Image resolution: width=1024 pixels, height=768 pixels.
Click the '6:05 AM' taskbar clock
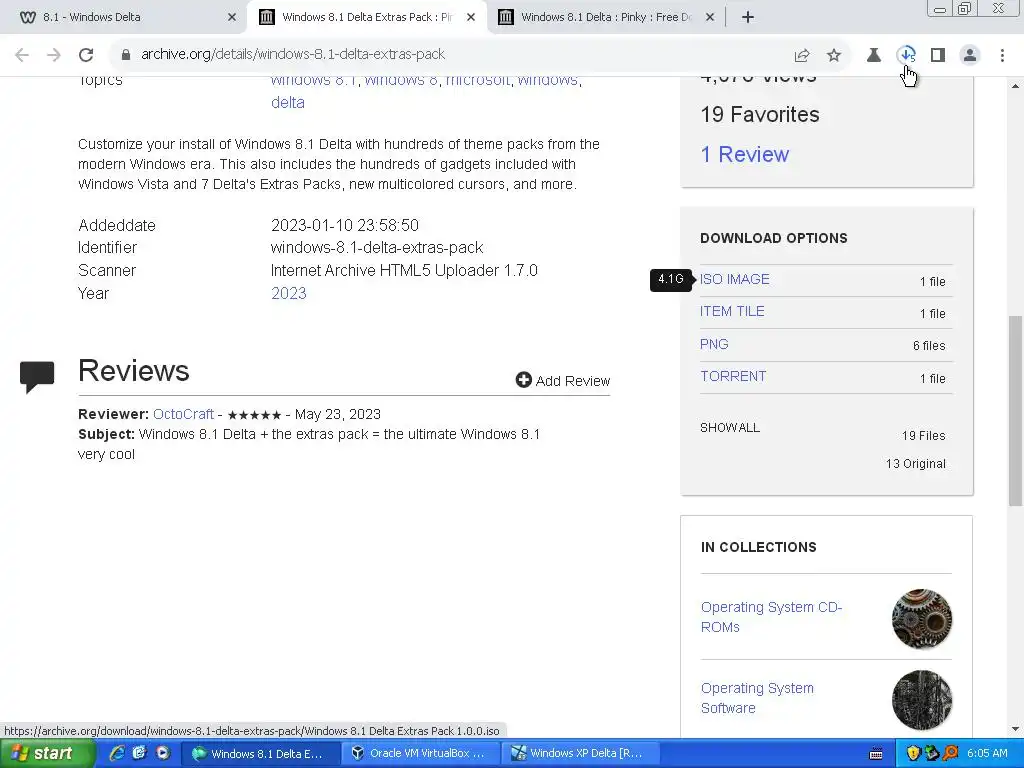[x=987, y=753]
